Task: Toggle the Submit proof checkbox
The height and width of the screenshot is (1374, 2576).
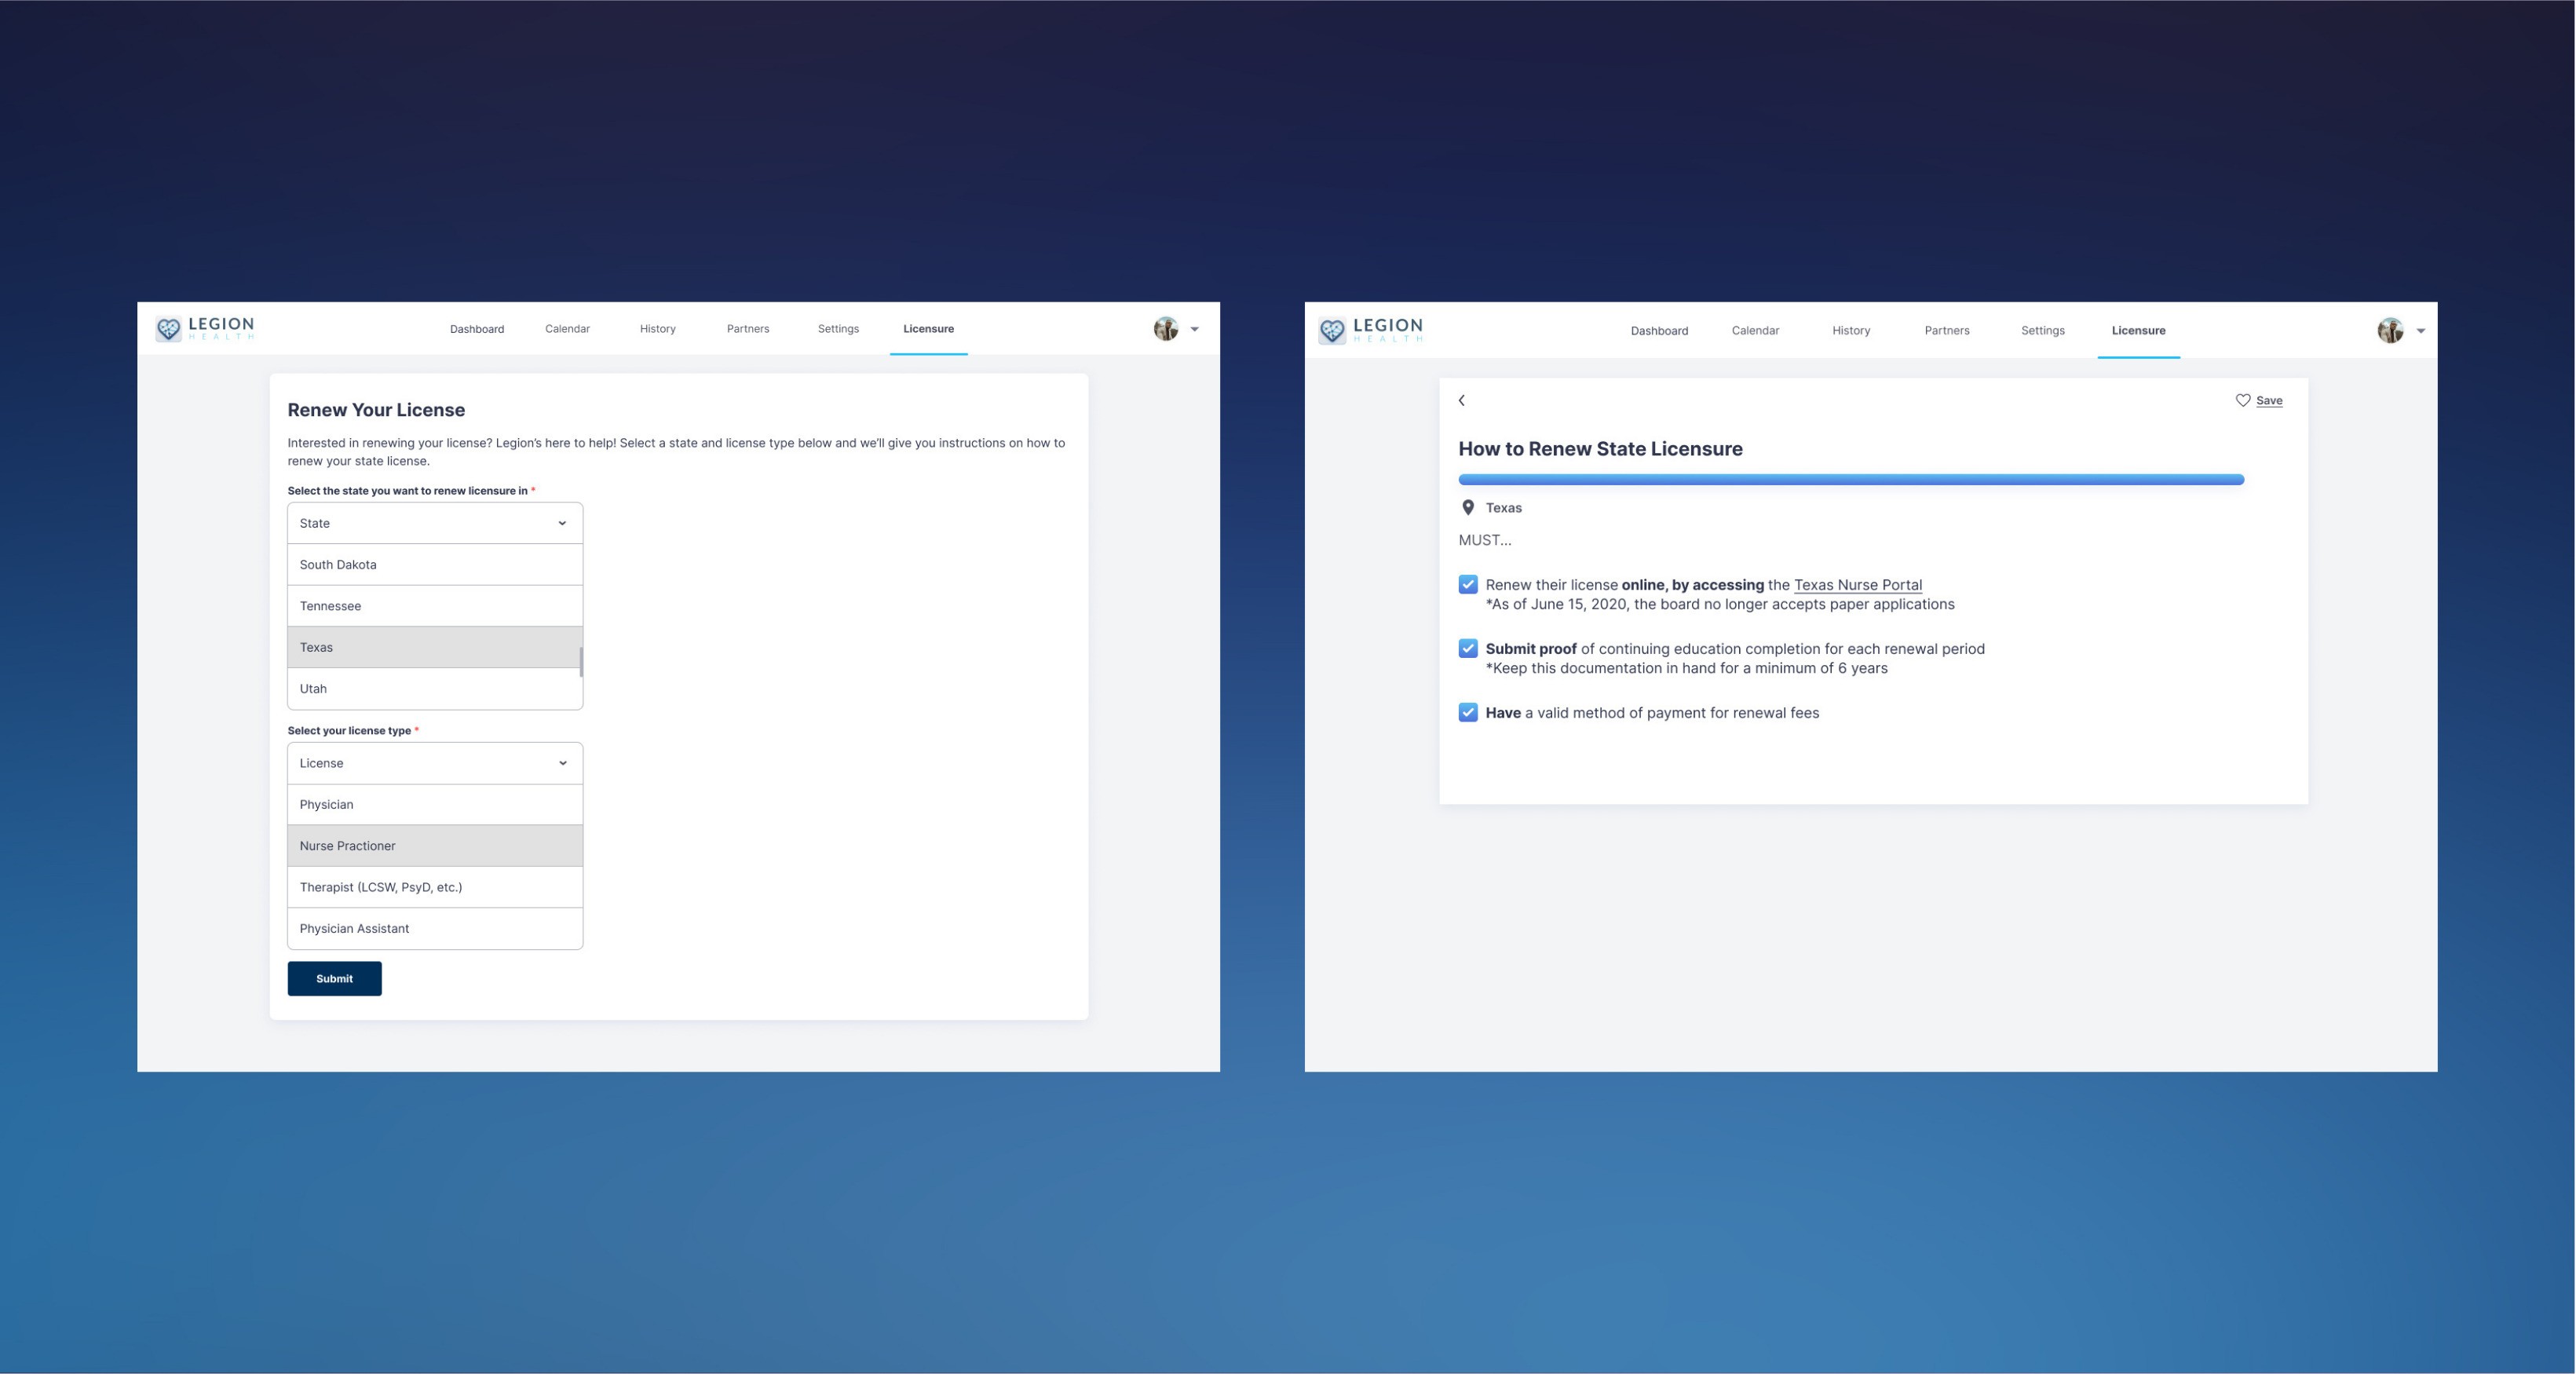Action: (1468, 649)
